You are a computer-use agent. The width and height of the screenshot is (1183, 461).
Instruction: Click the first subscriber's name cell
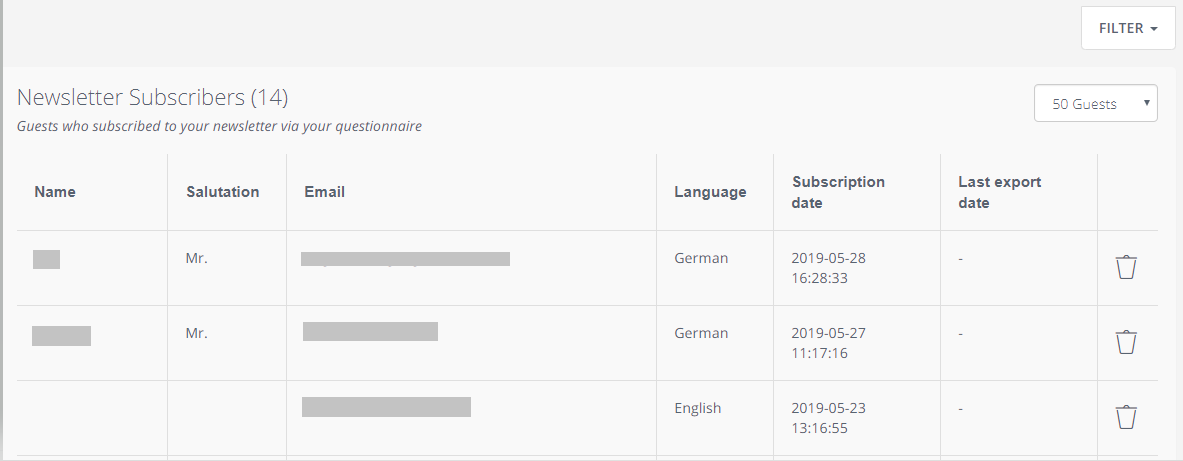tap(46, 260)
